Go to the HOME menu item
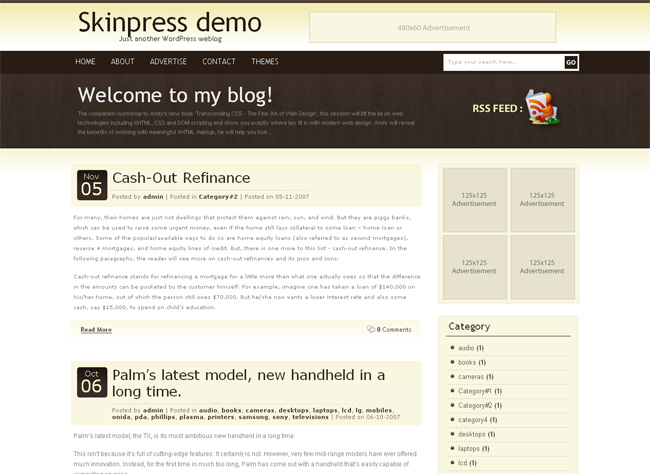 pyautogui.click(x=85, y=61)
